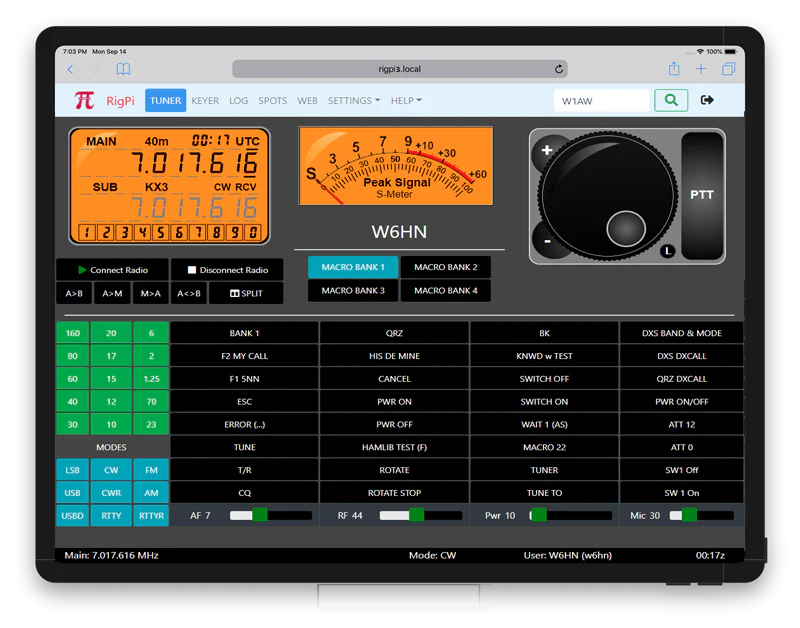Run the PWR ON macro

[x=394, y=401]
